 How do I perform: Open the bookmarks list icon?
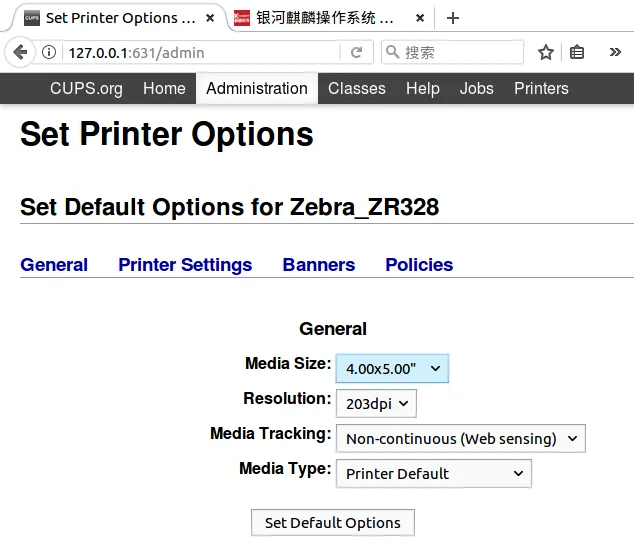point(577,52)
